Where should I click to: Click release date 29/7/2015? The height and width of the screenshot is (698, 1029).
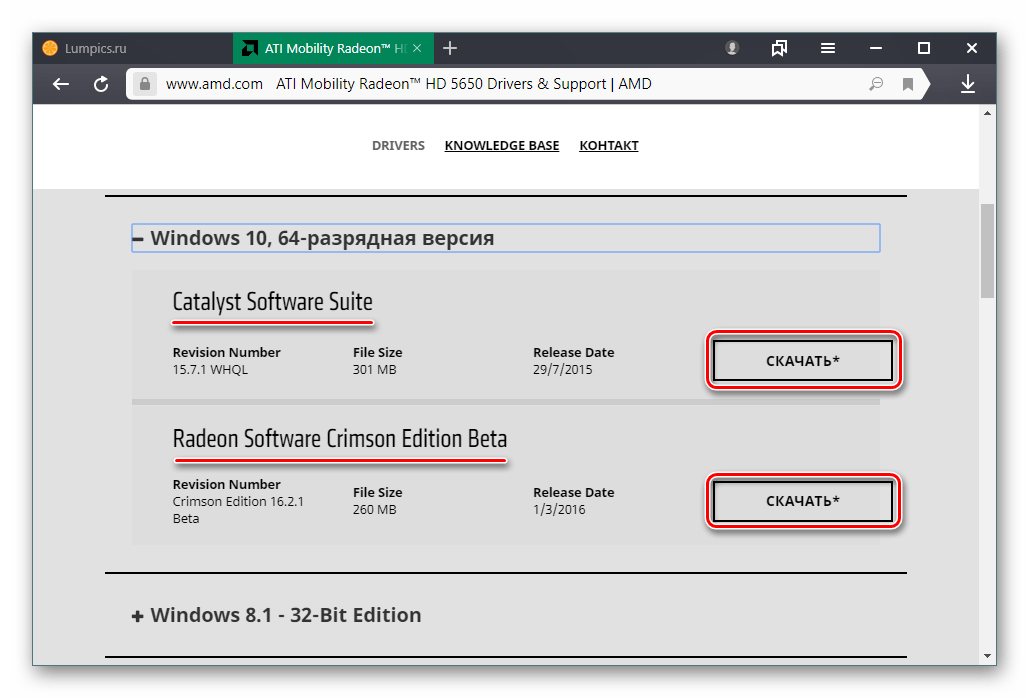562,370
